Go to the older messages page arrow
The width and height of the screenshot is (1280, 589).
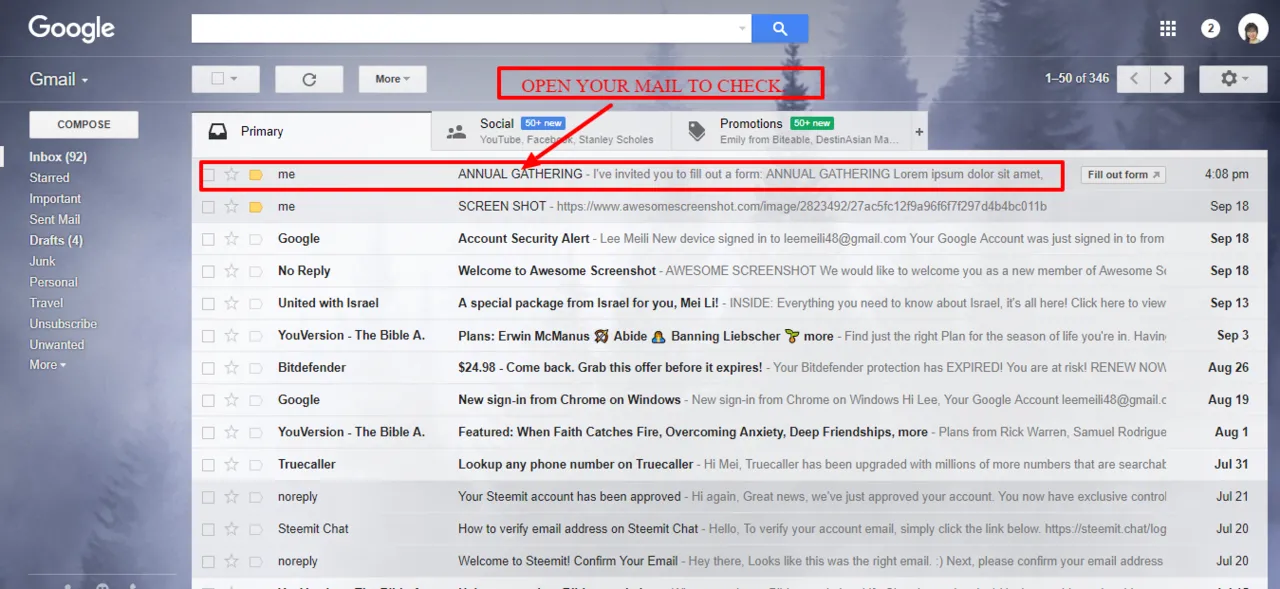1167,79
